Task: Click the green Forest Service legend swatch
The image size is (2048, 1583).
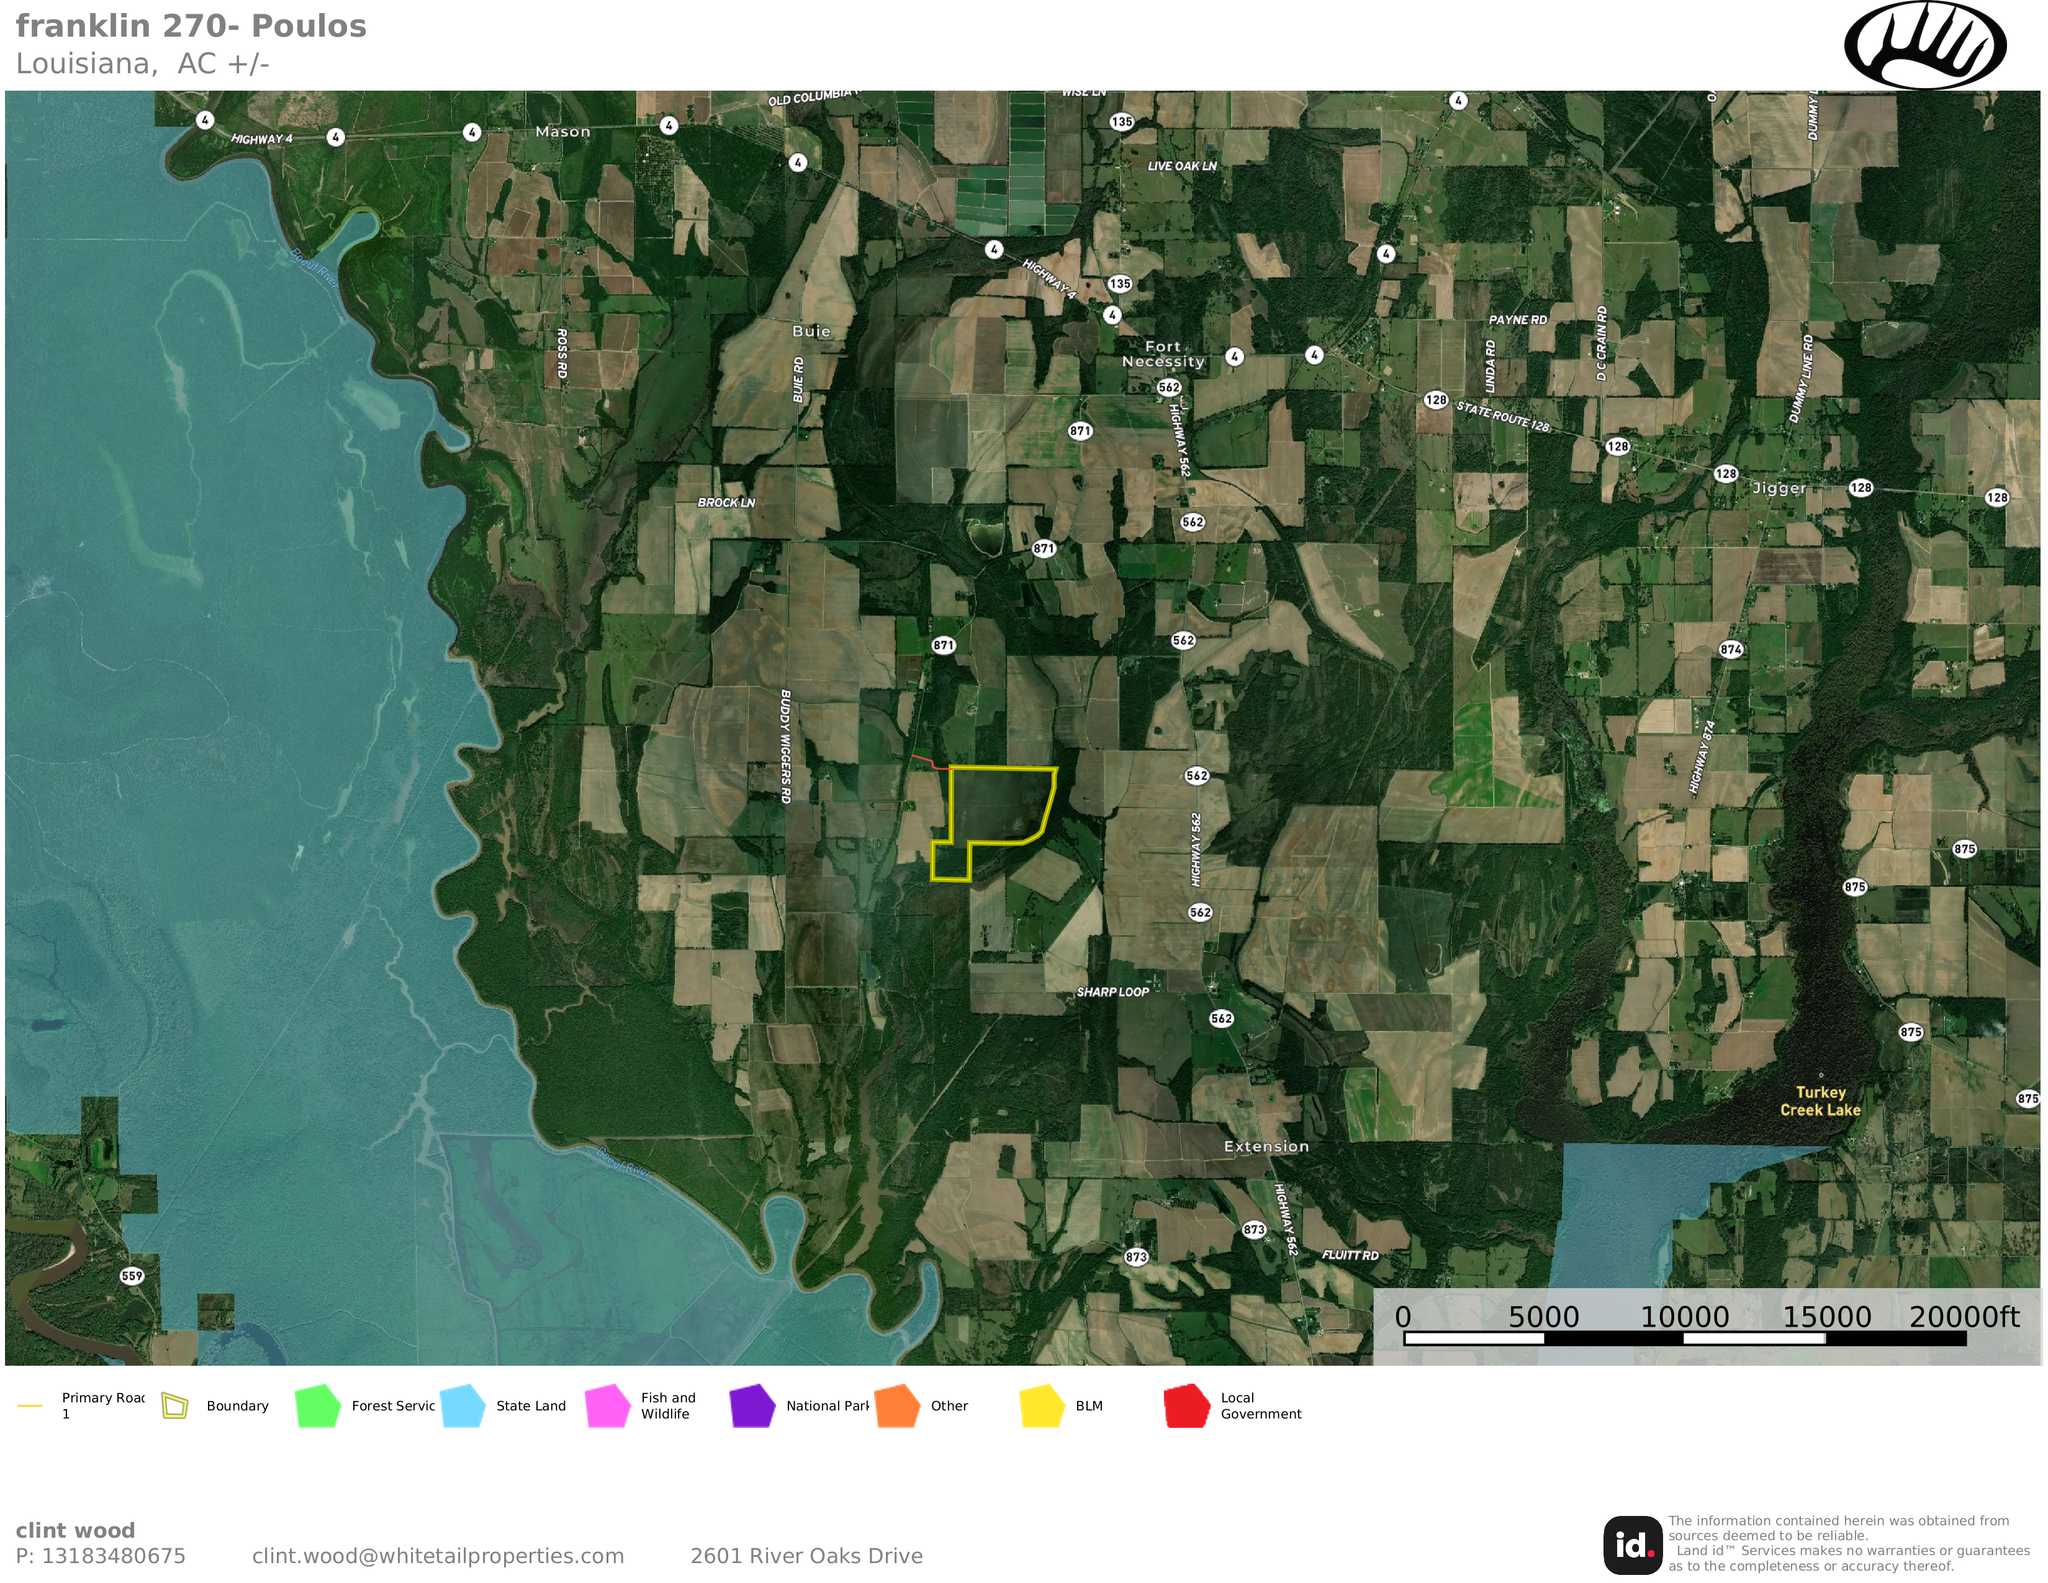Action: (319, 1406)
